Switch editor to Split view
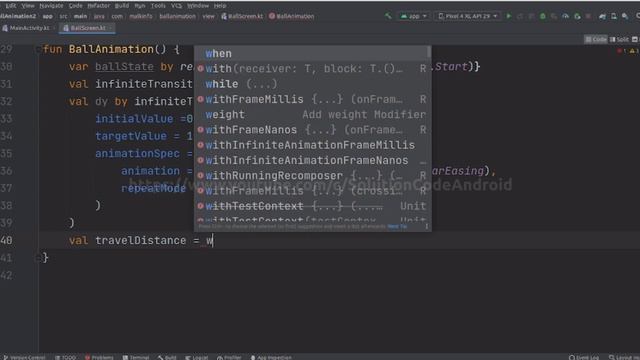The image size is (640, 360). (619, 39)
